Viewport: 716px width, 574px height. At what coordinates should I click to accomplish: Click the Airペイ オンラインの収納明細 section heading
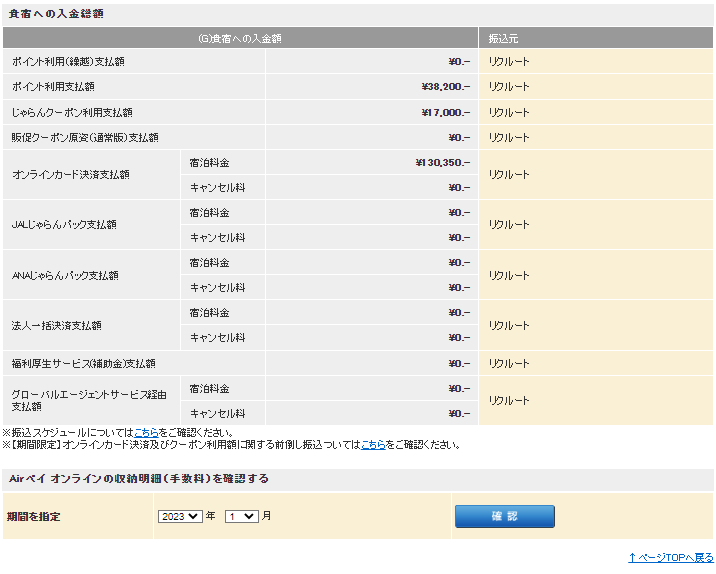pyautogui.click(x=139, y=478)
